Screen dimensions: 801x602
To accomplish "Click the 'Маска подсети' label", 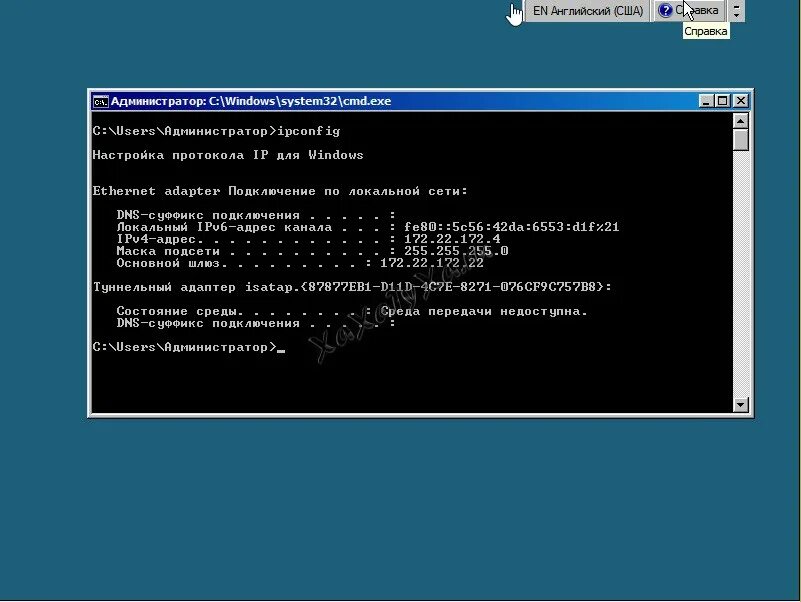I will coord(168,251).
